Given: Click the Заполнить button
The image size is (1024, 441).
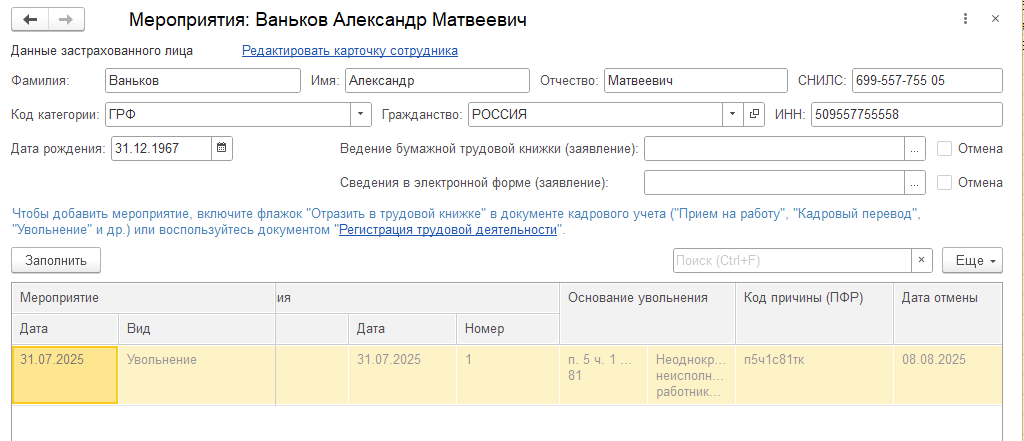Looking at the screenshot, I should coord(56,260).
